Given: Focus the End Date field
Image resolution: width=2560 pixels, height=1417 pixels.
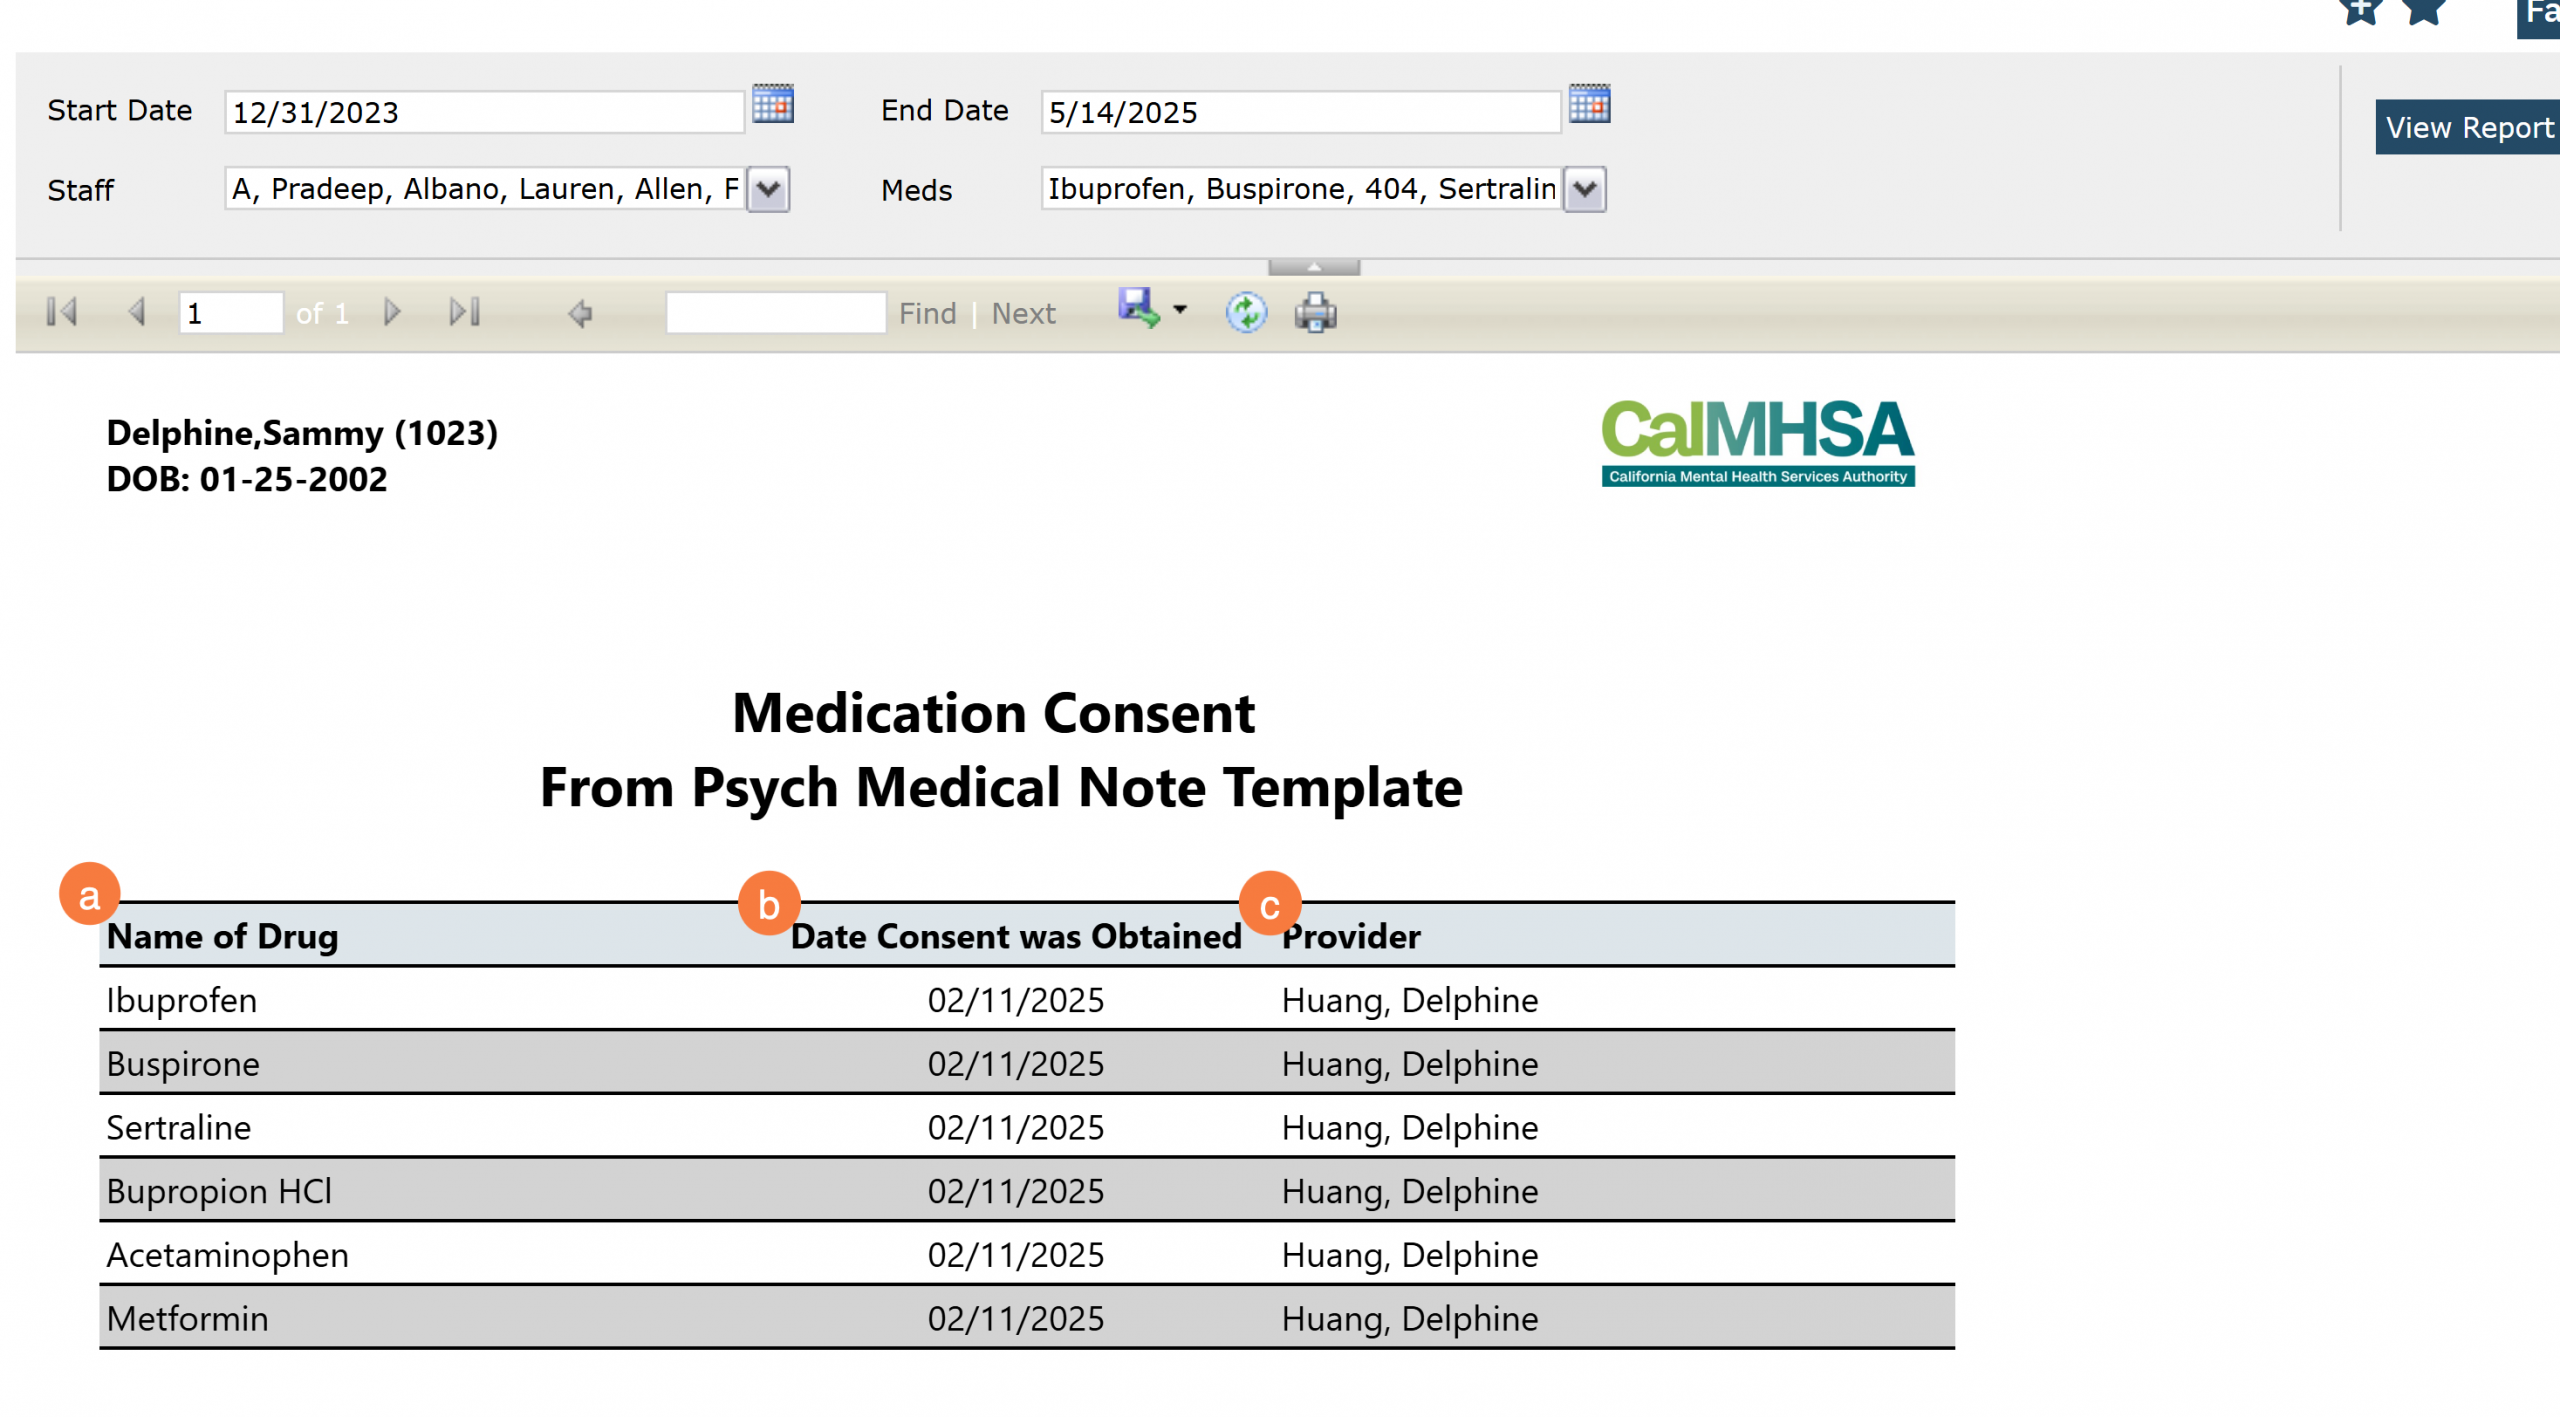Looking at the screenshot, I should pos(1300,112).
